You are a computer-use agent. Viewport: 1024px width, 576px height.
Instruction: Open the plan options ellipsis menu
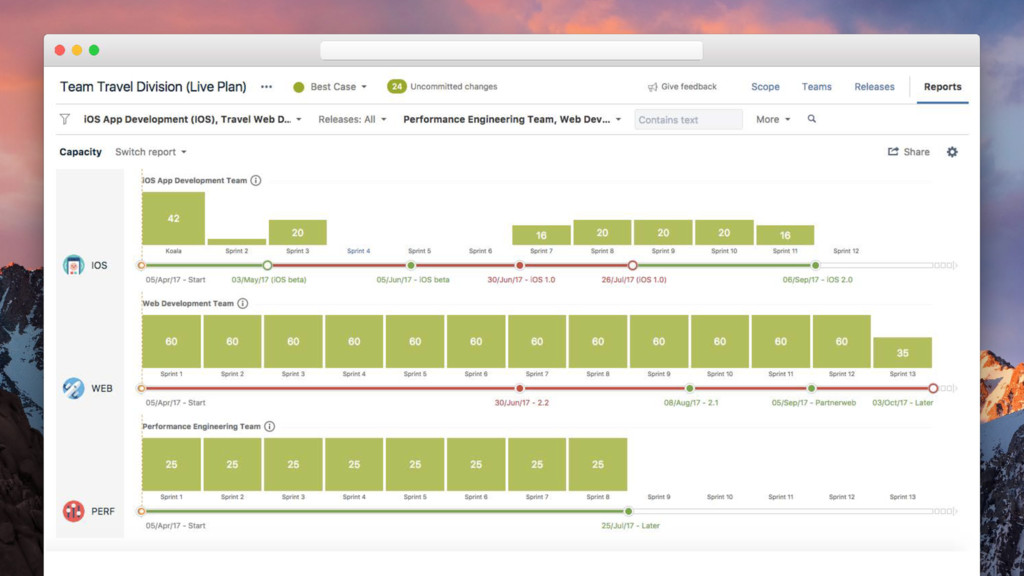(266, 87)
